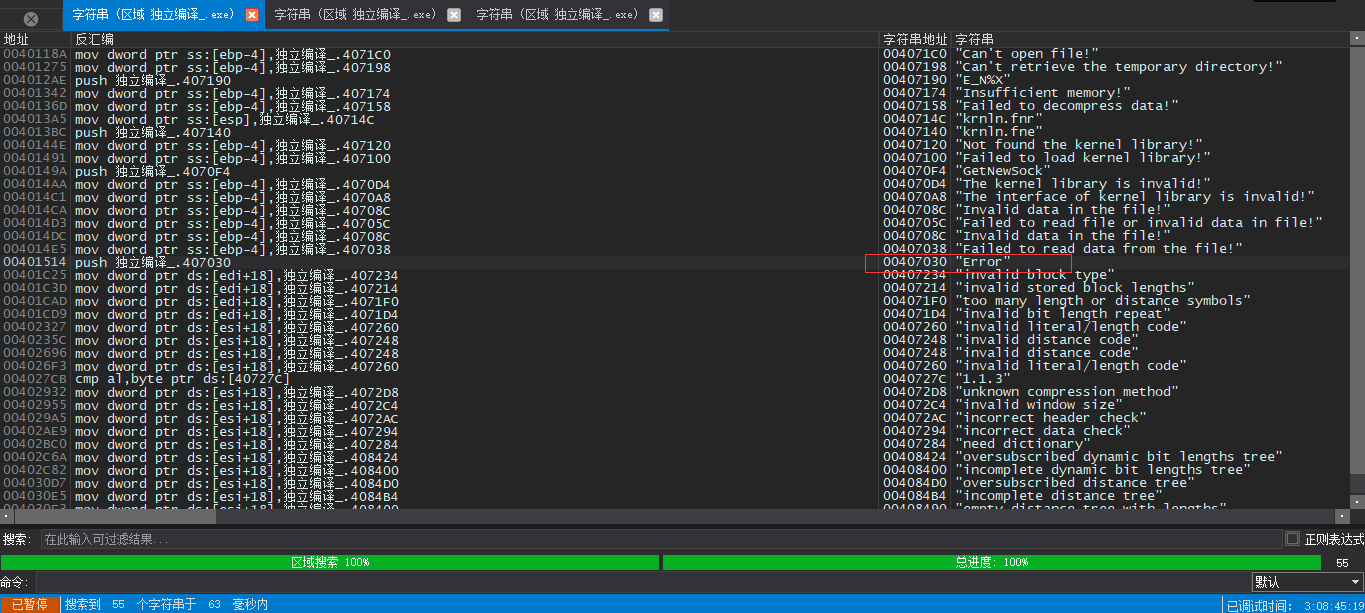Close the second 字符串 tab

[454, 15]
